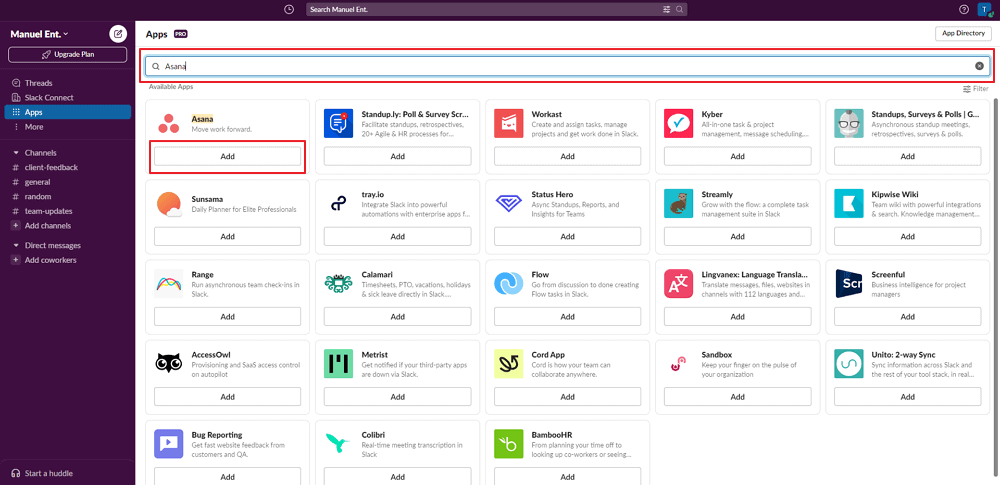Add the Status Hero app
1000x485 pixels.
(568, 236)
